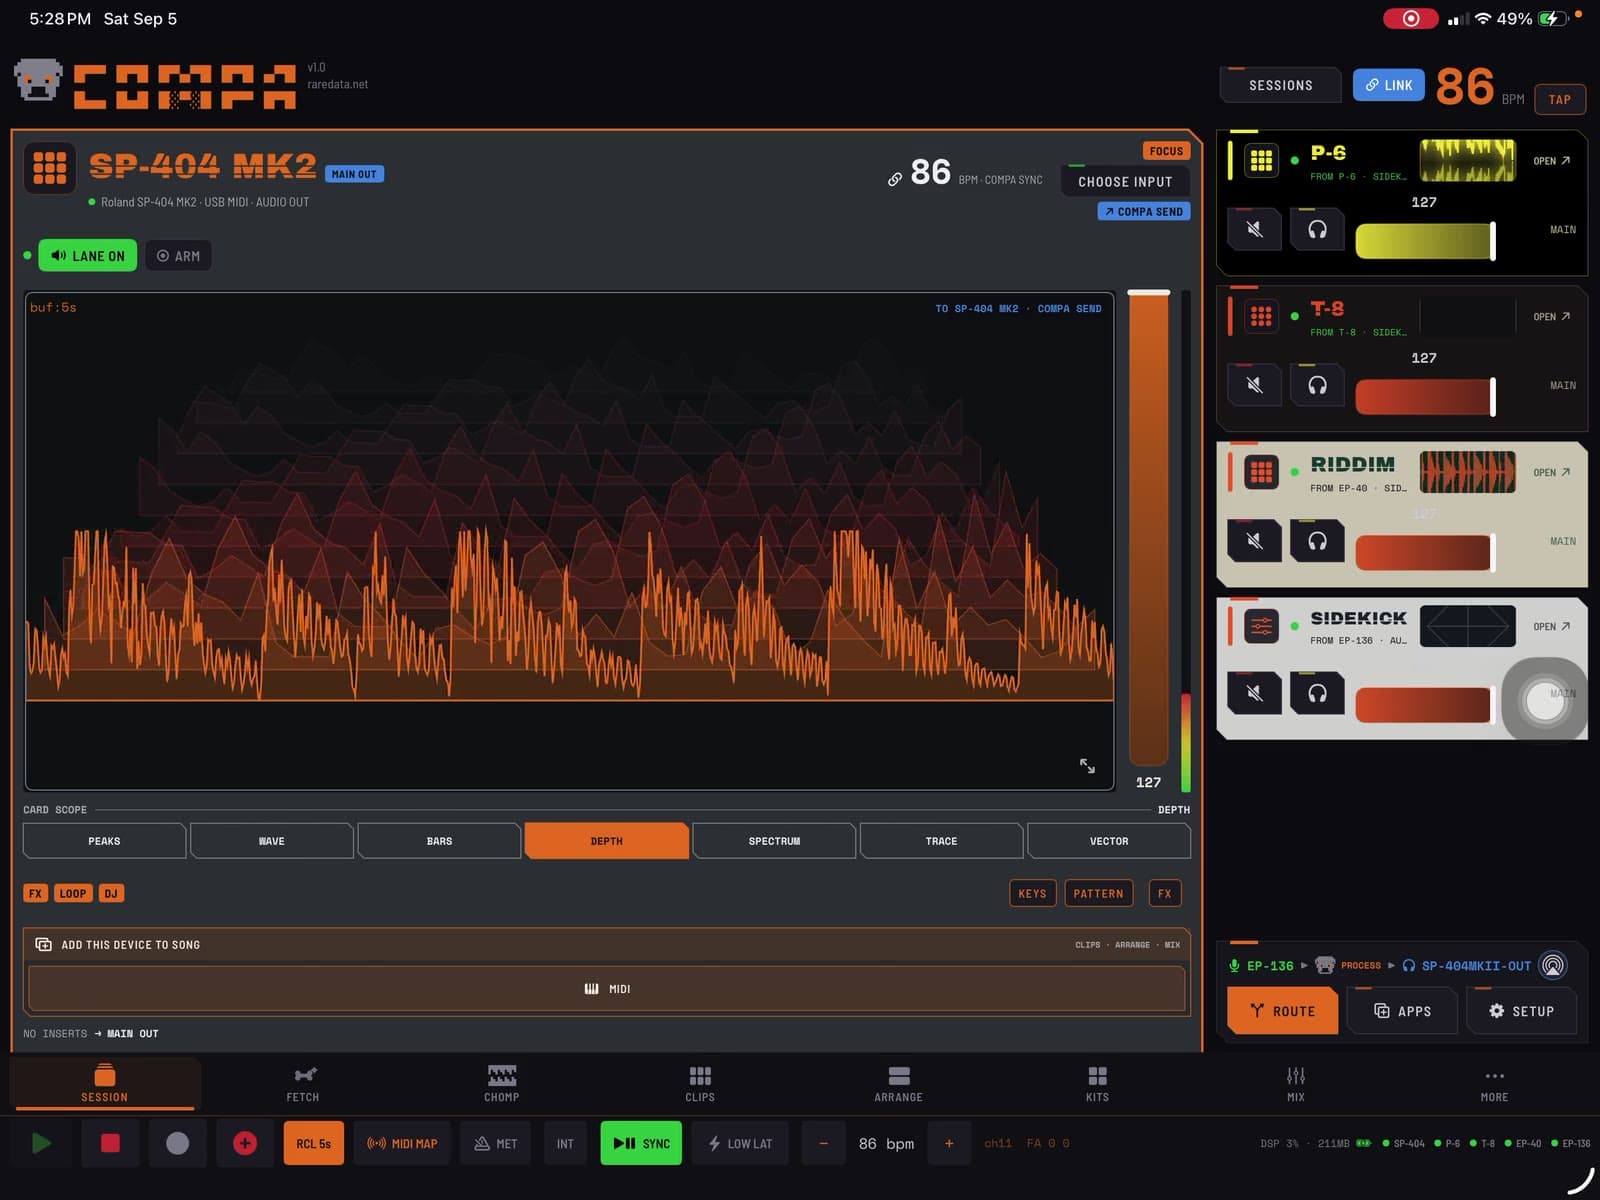This screenshot has width=1600, height=1200.
Task: Enable headphone cue on SIDEKICK lane
Action: tap(1317, 693)
